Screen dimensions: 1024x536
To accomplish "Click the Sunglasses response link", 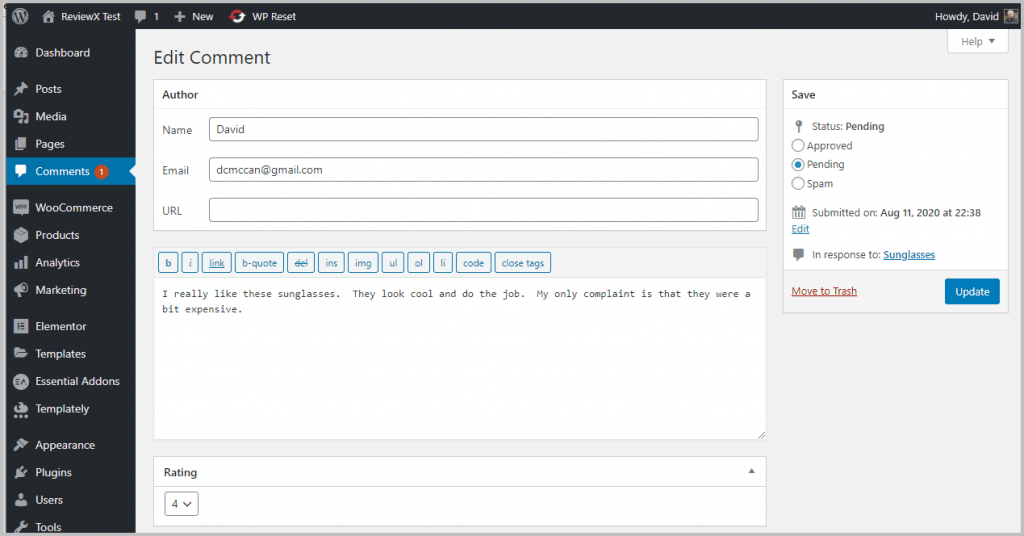I will pos(909,255).
